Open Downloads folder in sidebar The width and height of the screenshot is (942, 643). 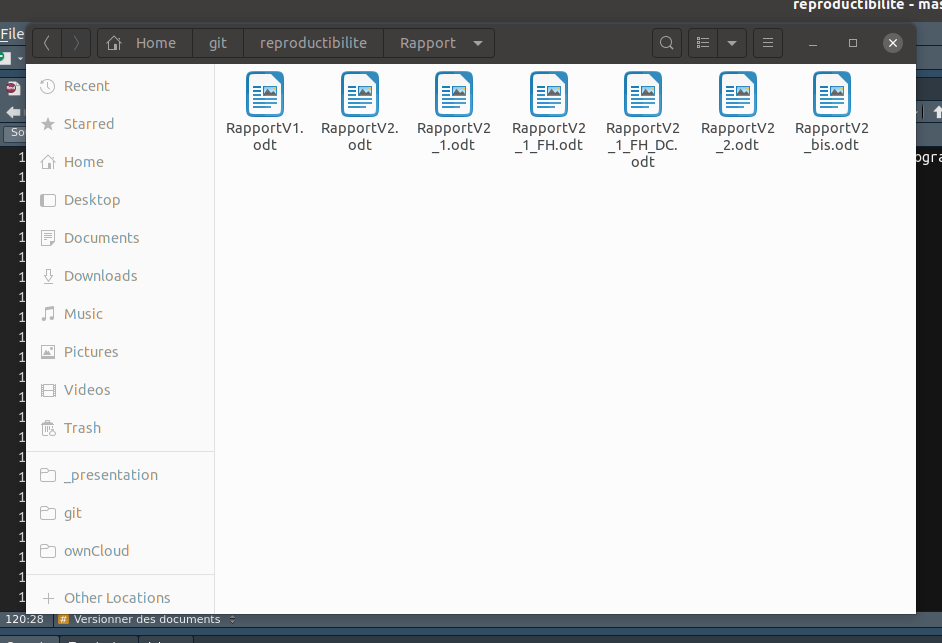(100, 276)
